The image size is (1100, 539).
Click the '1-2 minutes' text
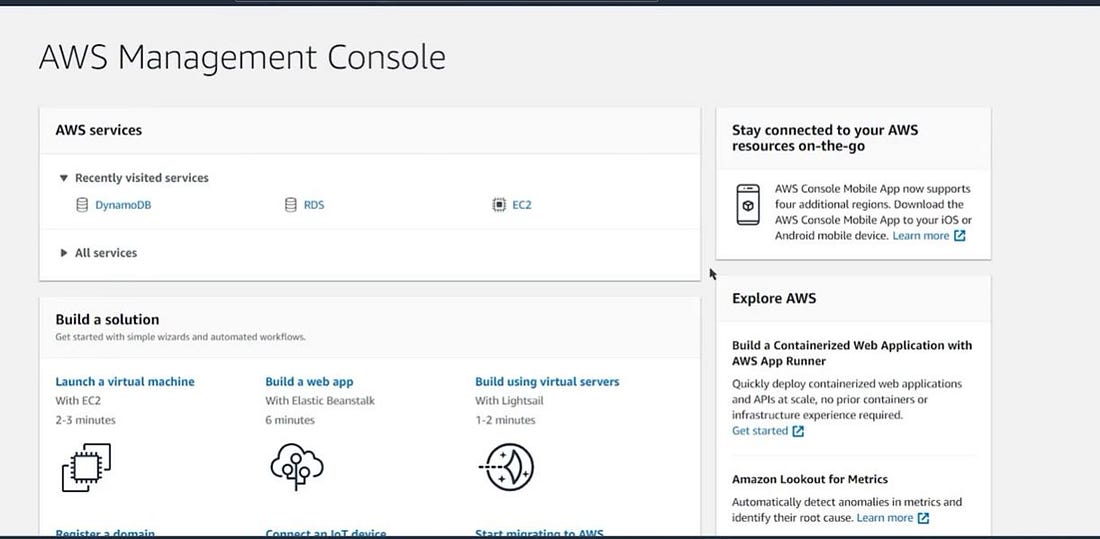tap(505, 420)
